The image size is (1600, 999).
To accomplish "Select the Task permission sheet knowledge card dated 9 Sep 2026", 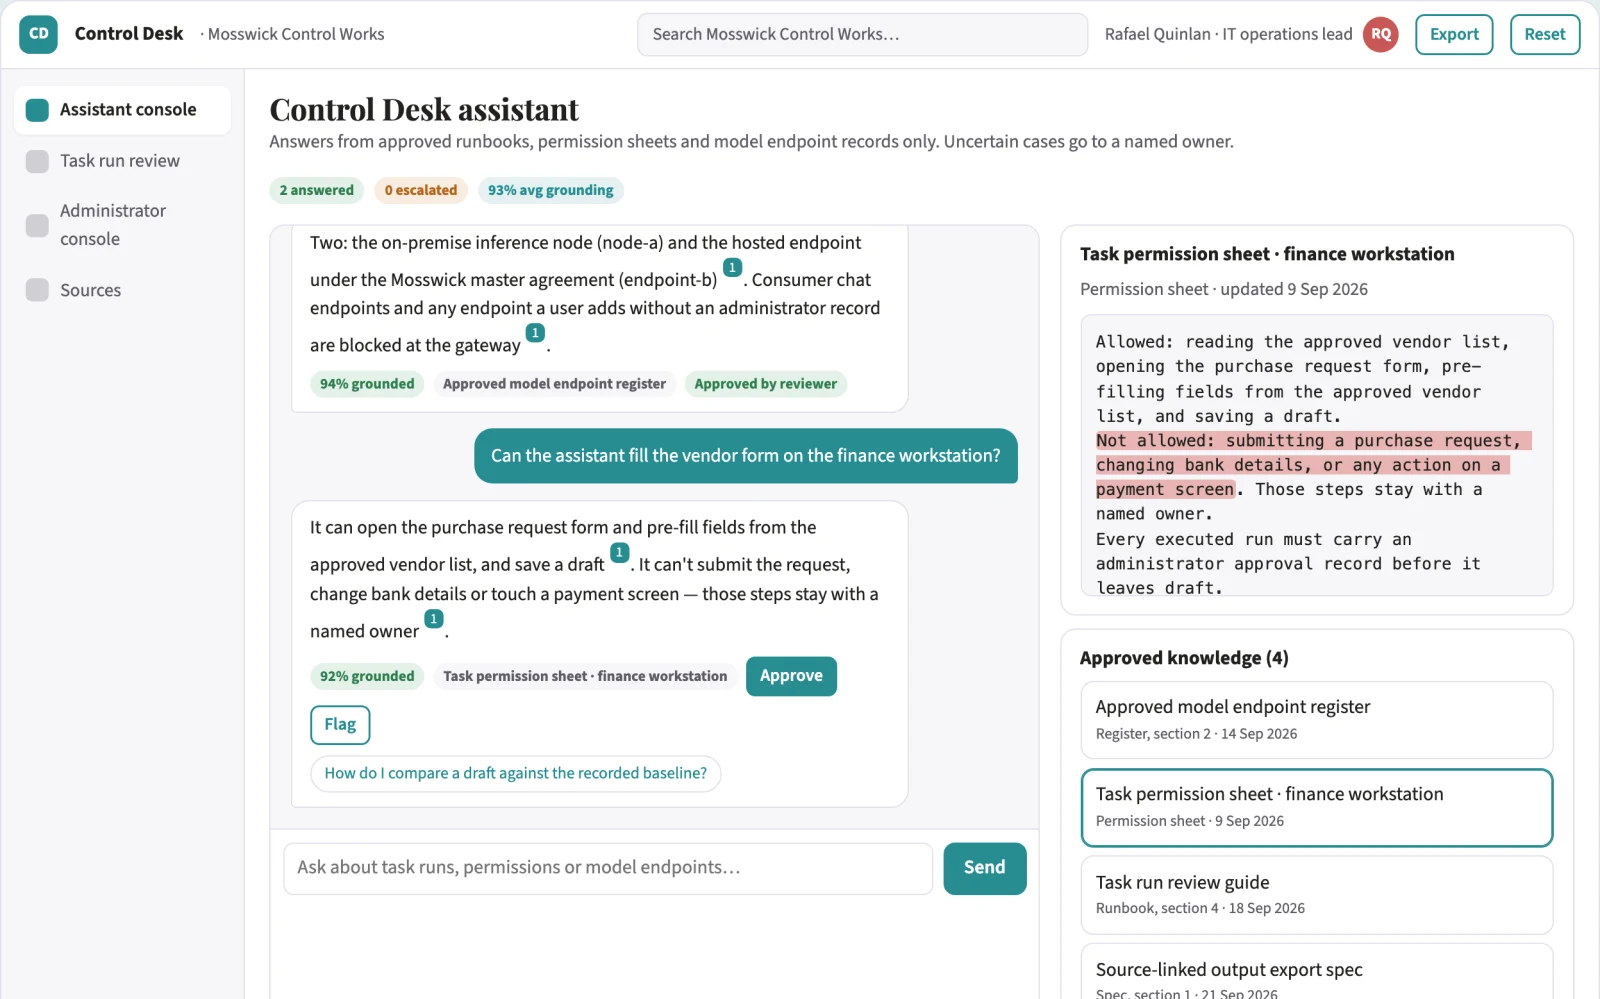I will [1317, 808].
